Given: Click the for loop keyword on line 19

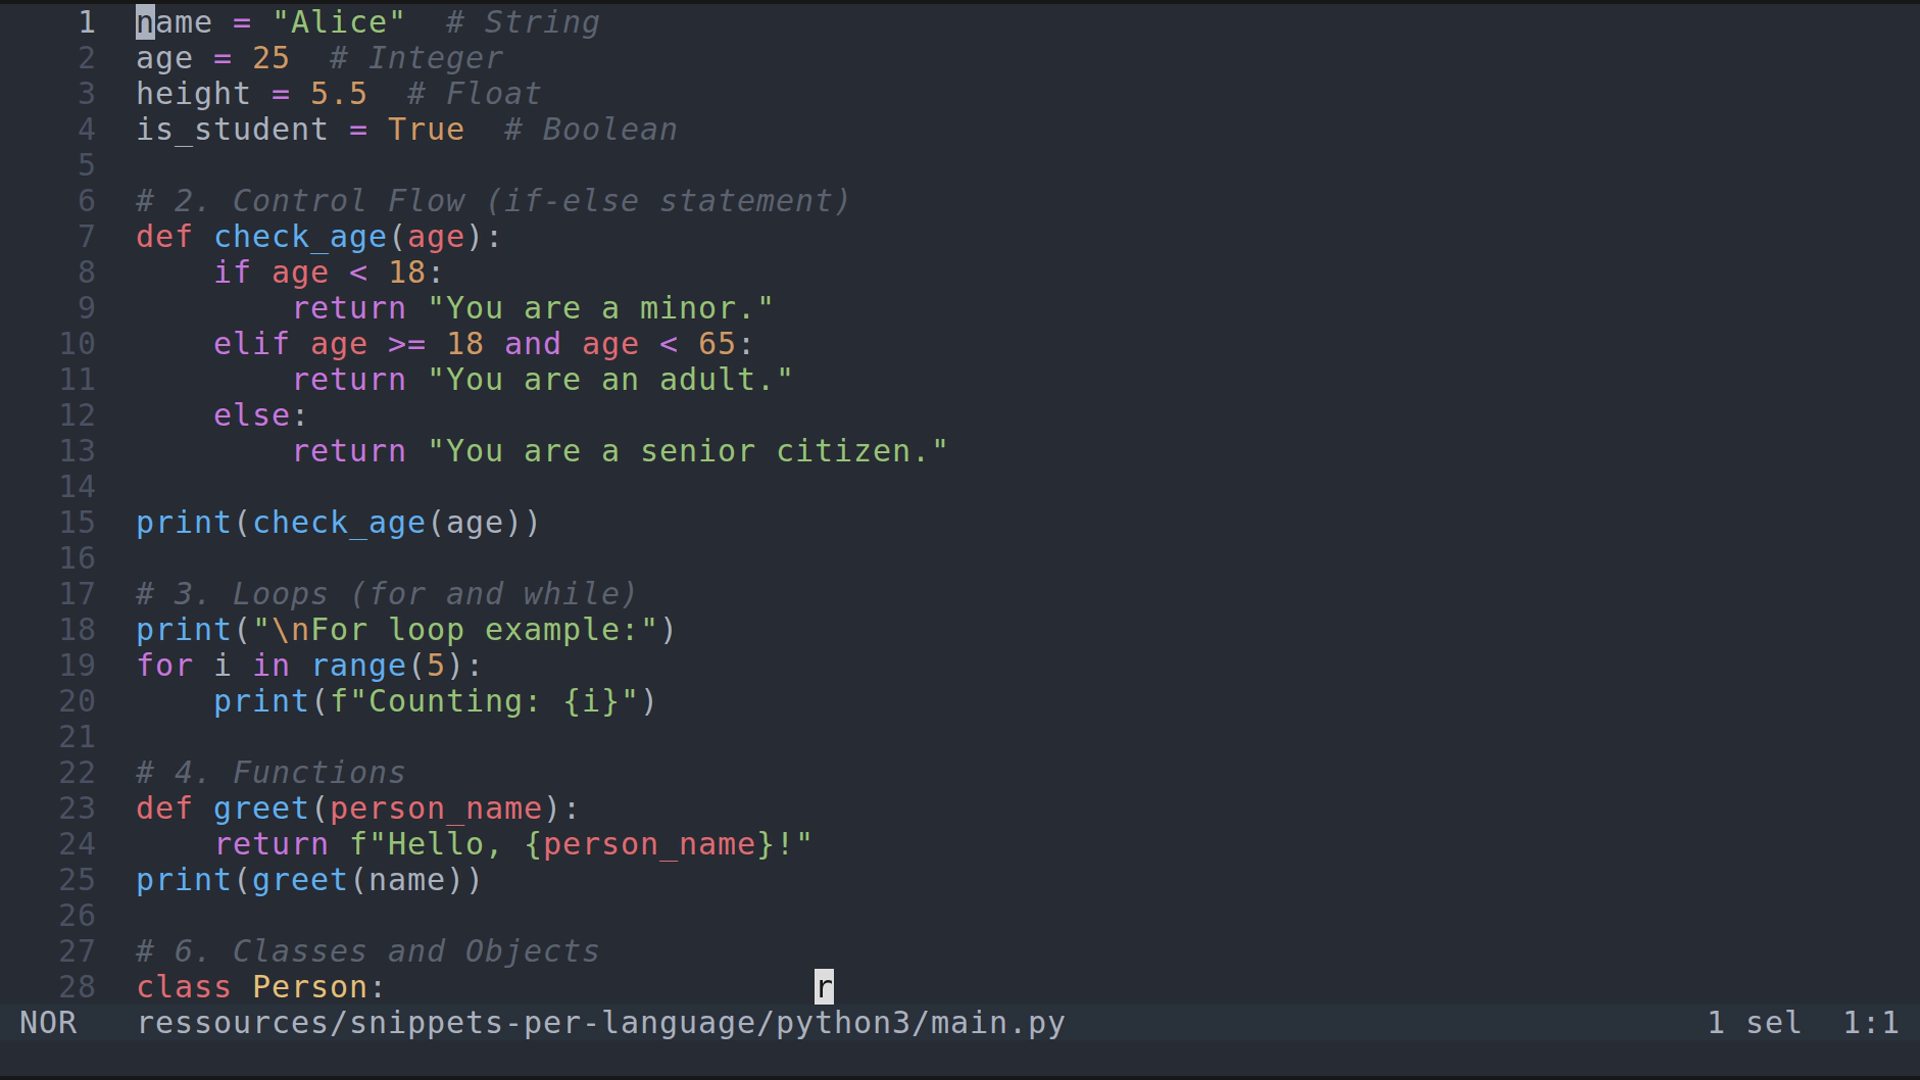Looking at the screenshot, I should [x=164, y=665].
